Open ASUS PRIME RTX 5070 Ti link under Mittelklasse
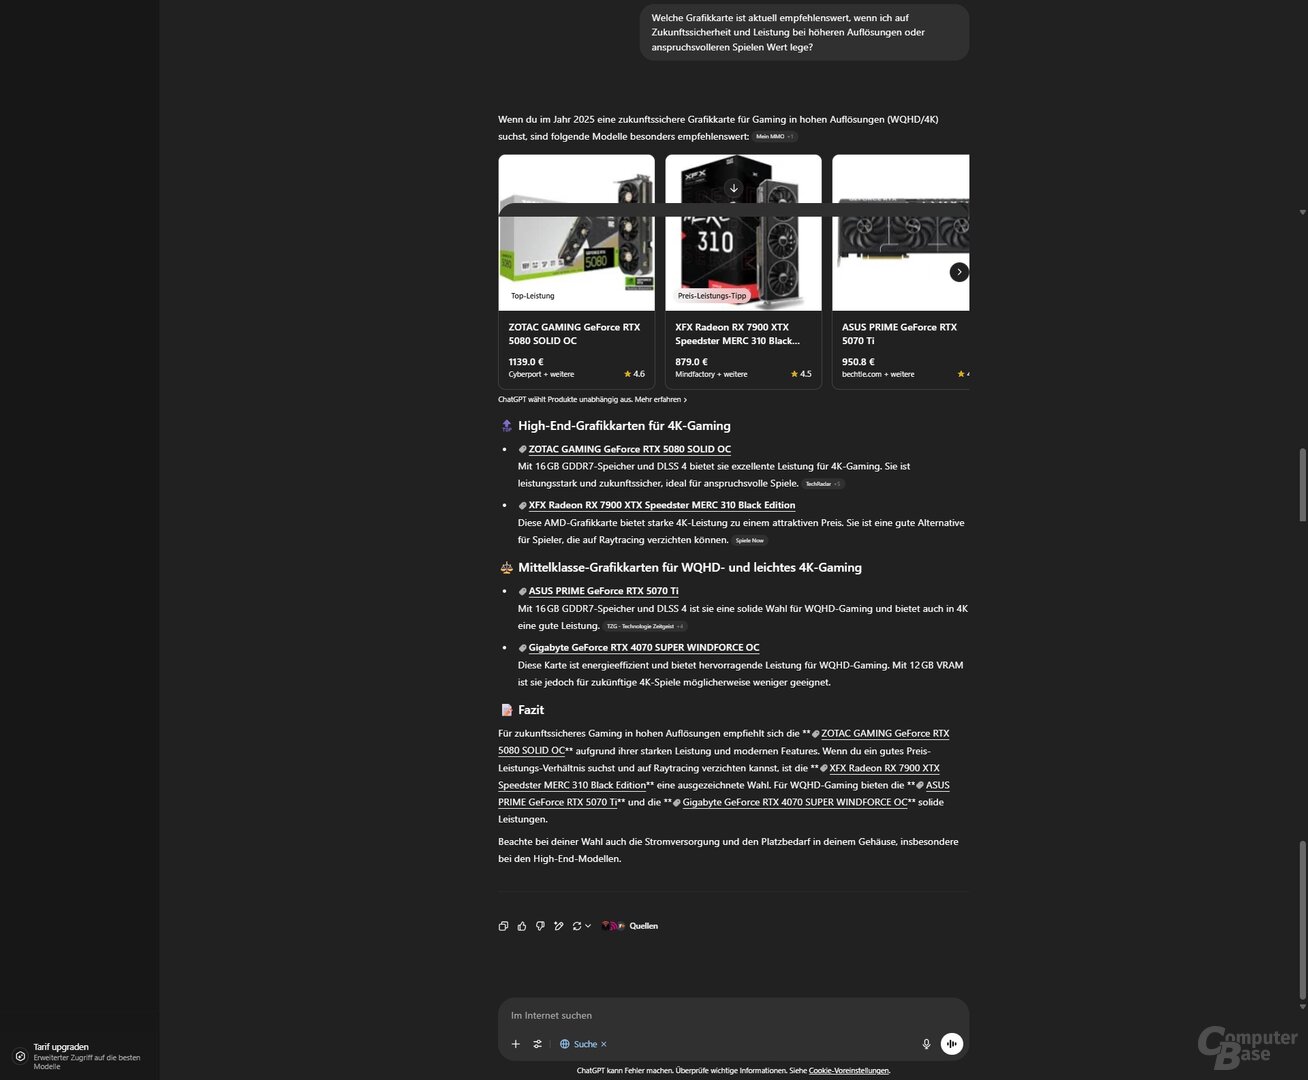 [603, 591]
